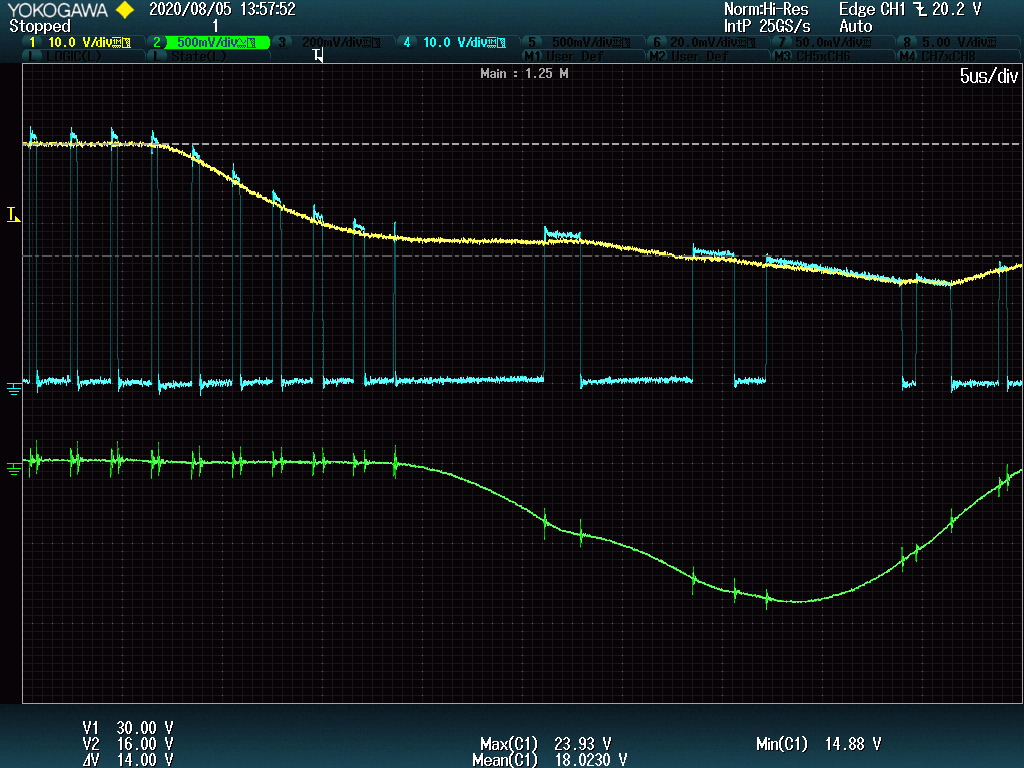Select channel 4 10.0 V/div tab
This screenshot has width=1024, height=768.
click(457, 42)
